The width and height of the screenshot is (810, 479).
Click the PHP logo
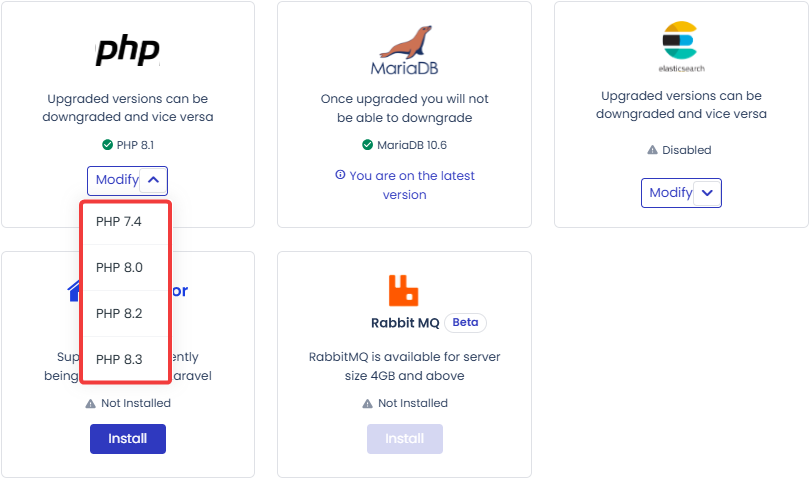(128, 50)
